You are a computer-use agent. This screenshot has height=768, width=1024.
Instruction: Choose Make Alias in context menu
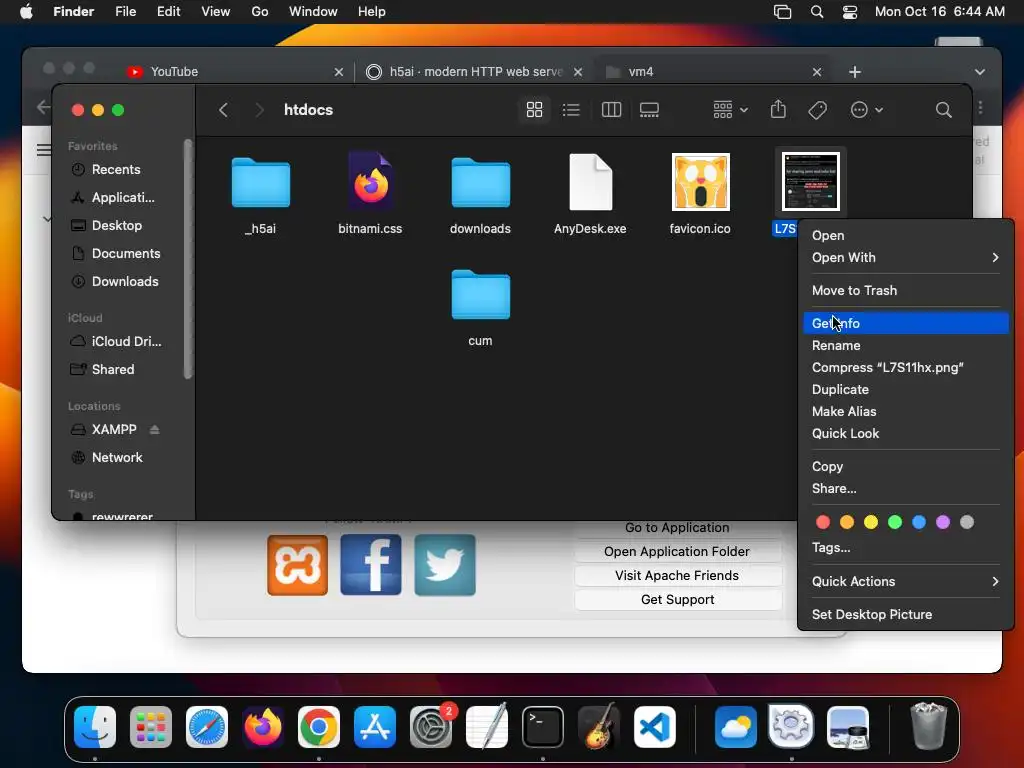click(x=906, y=411)
